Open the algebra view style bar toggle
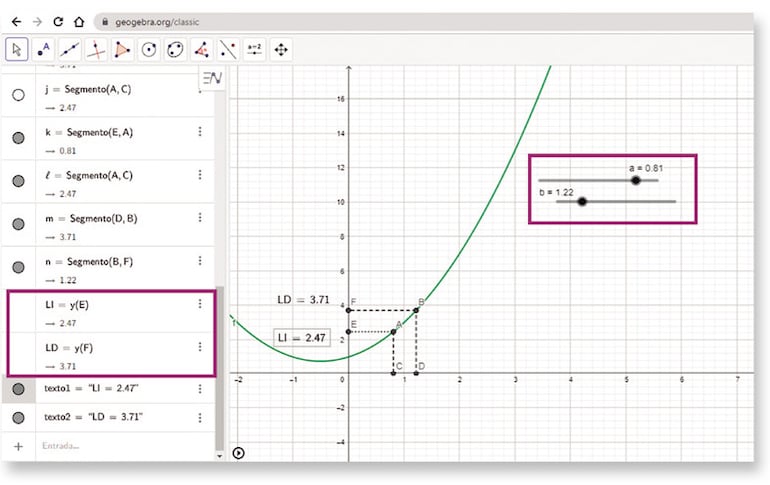Image resolution: width=770 pixels, height=485 pixels. [x=212, y=78]
